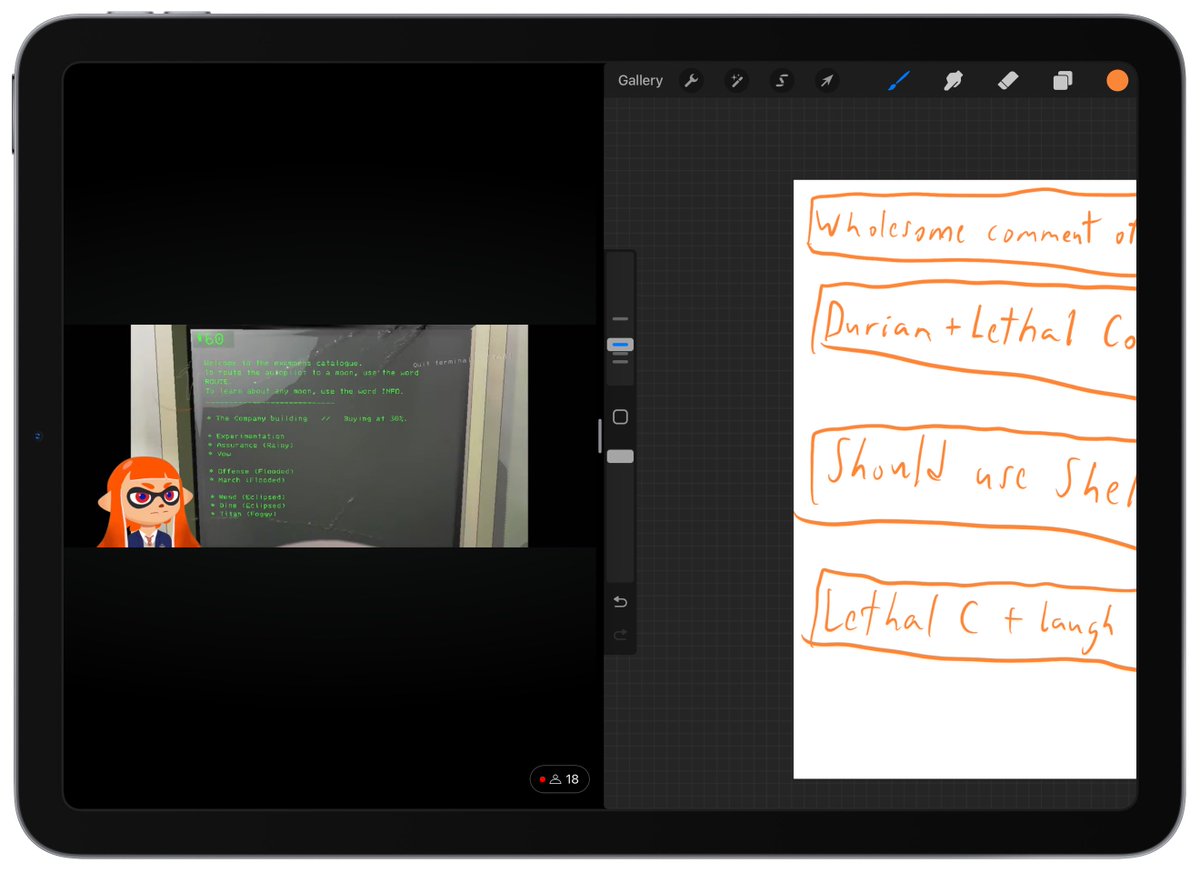Screen dimensions: 1200x873
Task: Select the Paint brush tool
Action: click(899, 81)
